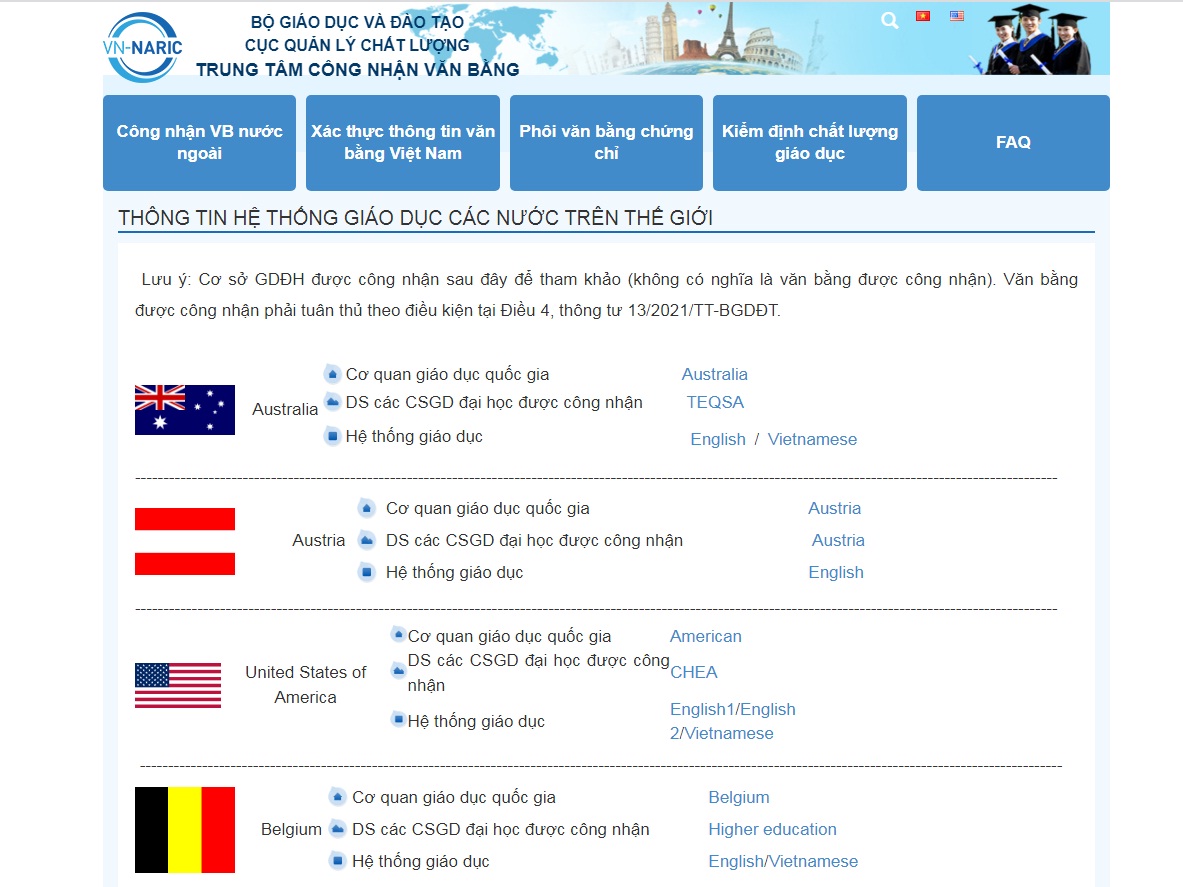Open the TEQSA link for Australia
The image size is (1183, 887).
(715, 402)
